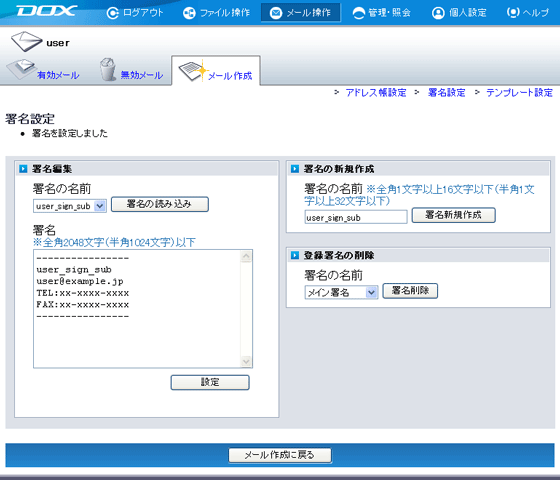
Task: Click the 署名設定 page heading
Action: click(30, 119)
